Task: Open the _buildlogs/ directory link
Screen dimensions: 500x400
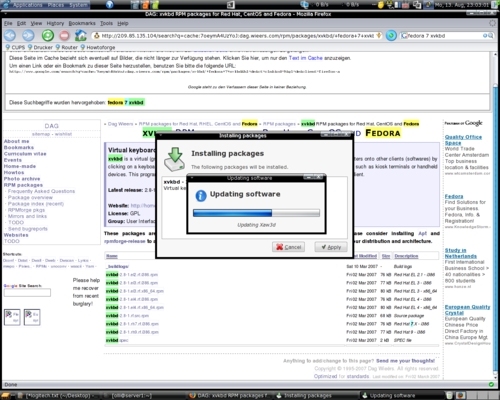Action: coord(117,266)
